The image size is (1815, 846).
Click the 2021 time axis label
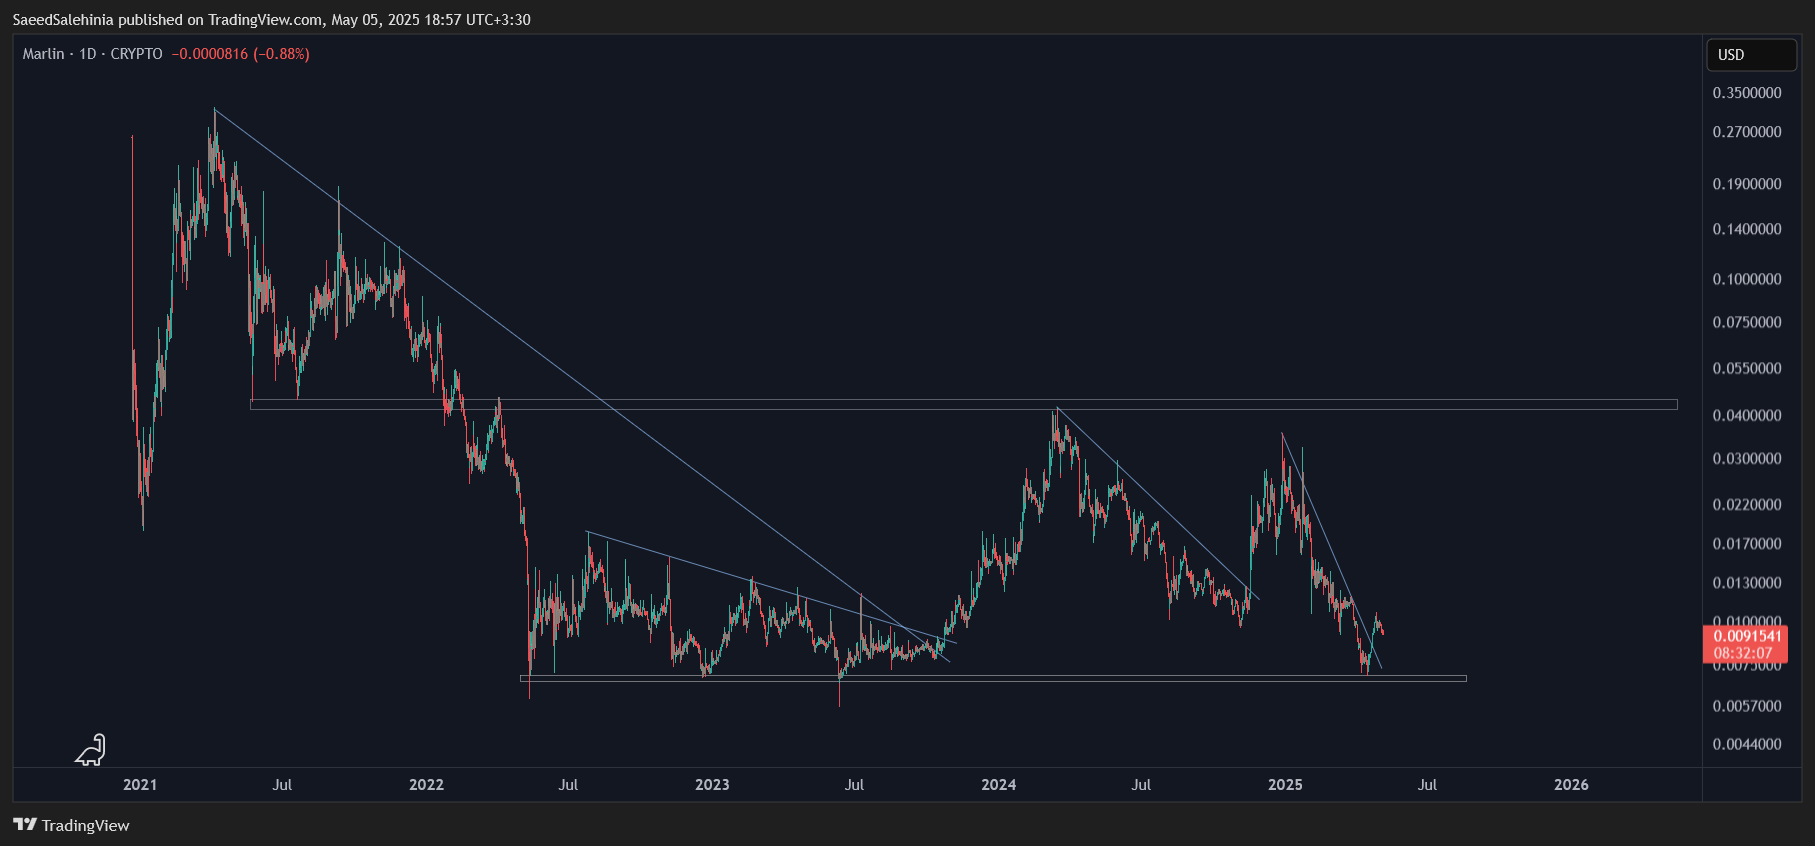point(140,785)
